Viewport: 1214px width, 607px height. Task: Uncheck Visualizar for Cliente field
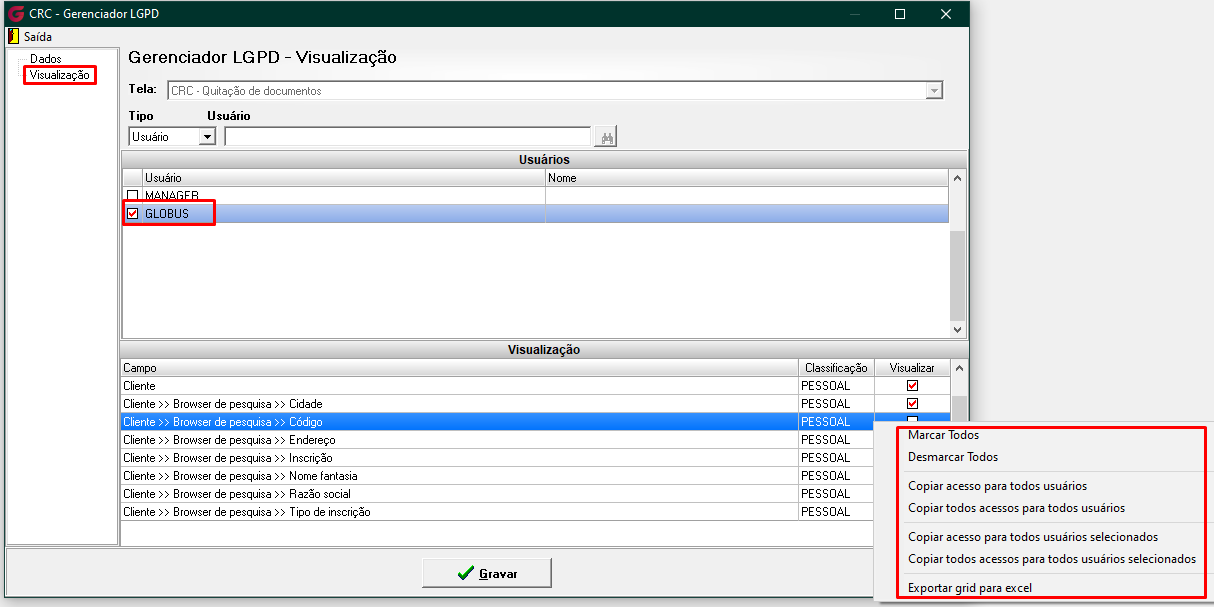click(912, 385)
